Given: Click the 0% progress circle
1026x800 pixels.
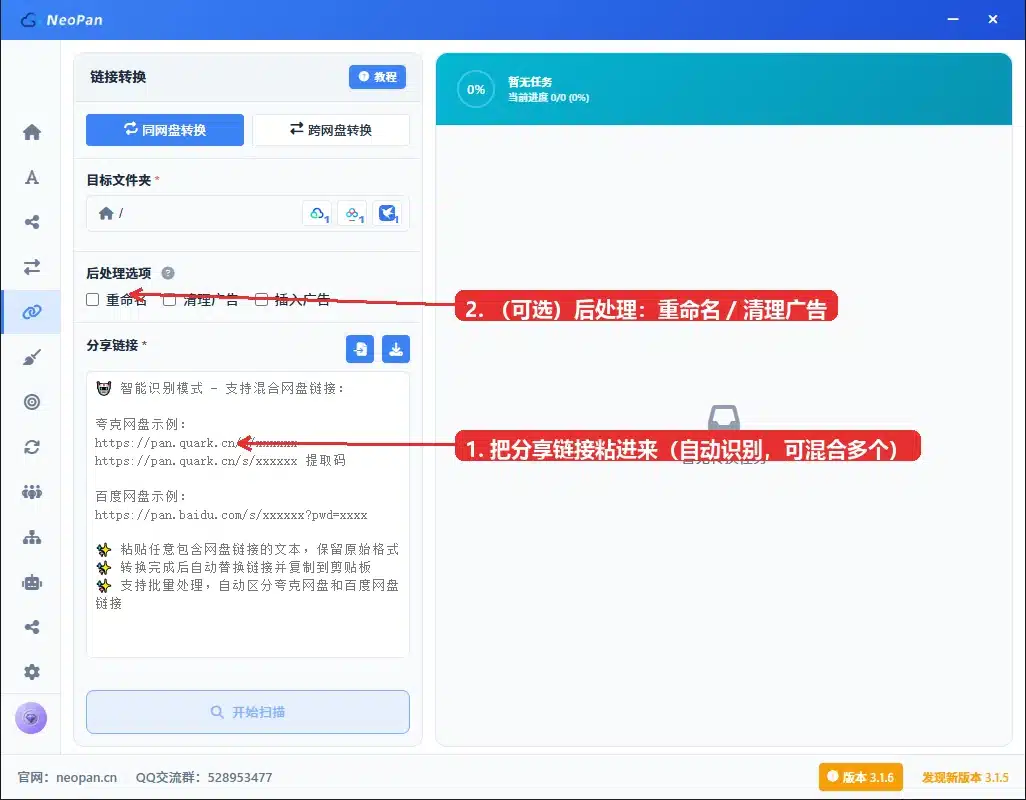Looking at the screenshot, I should point(476,90).
